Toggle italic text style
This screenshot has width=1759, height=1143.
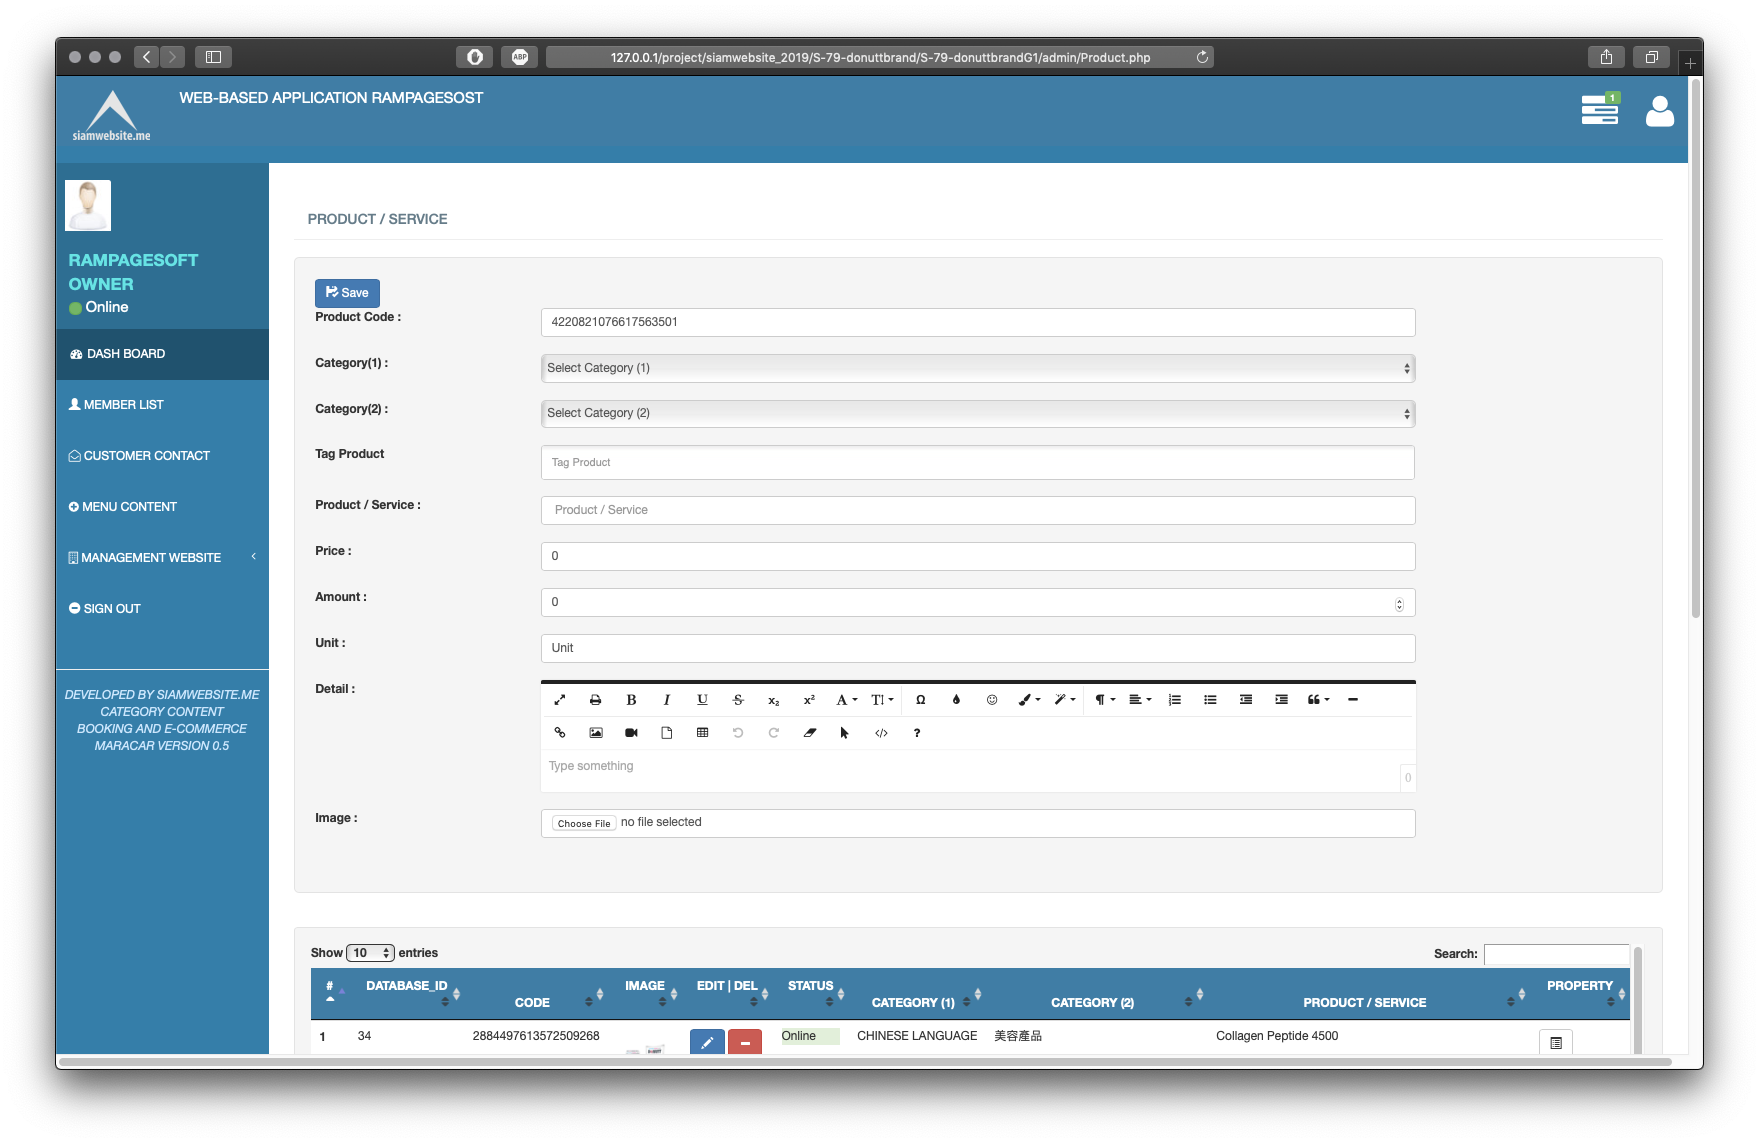pos(666,700)
